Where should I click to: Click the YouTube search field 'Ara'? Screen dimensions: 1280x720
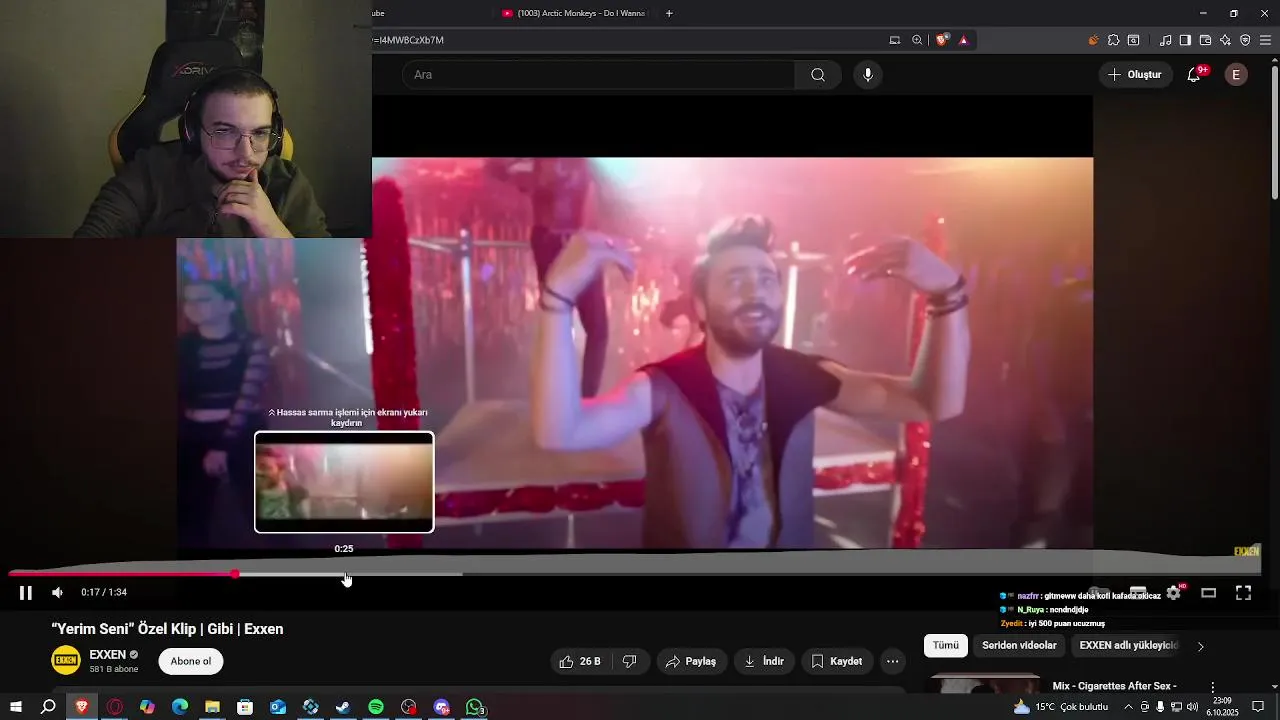tap(598, 75)
